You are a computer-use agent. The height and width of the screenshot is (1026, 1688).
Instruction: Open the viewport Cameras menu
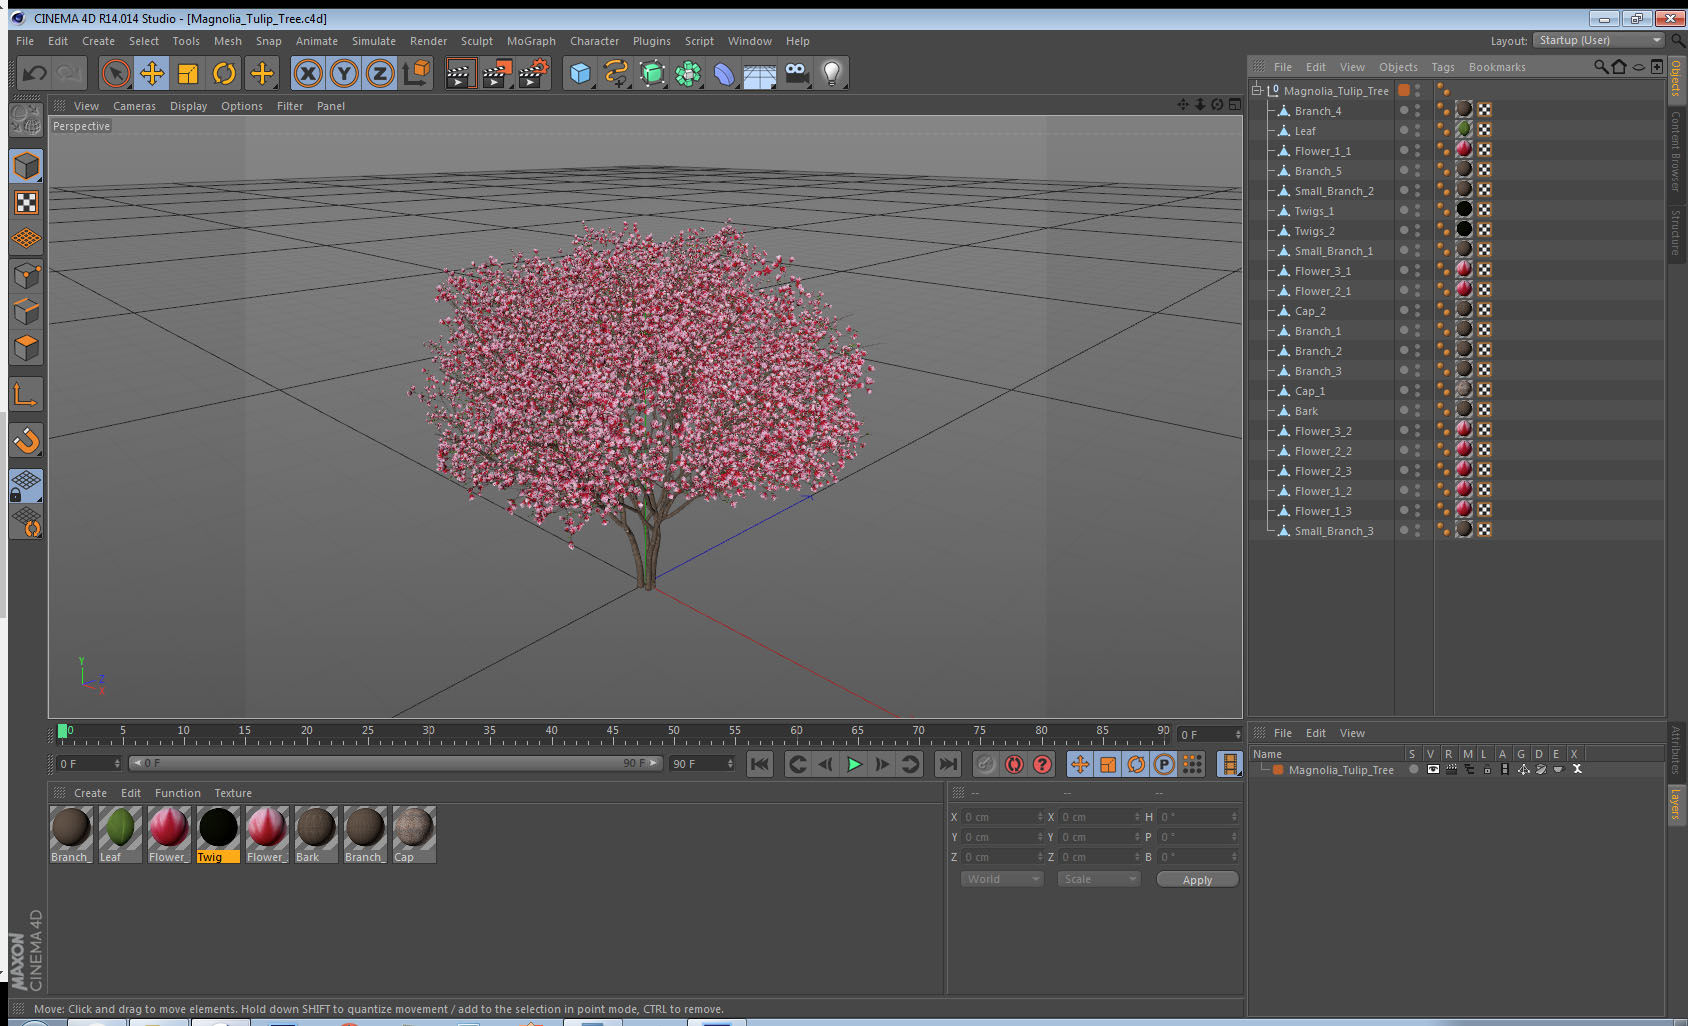134,106
